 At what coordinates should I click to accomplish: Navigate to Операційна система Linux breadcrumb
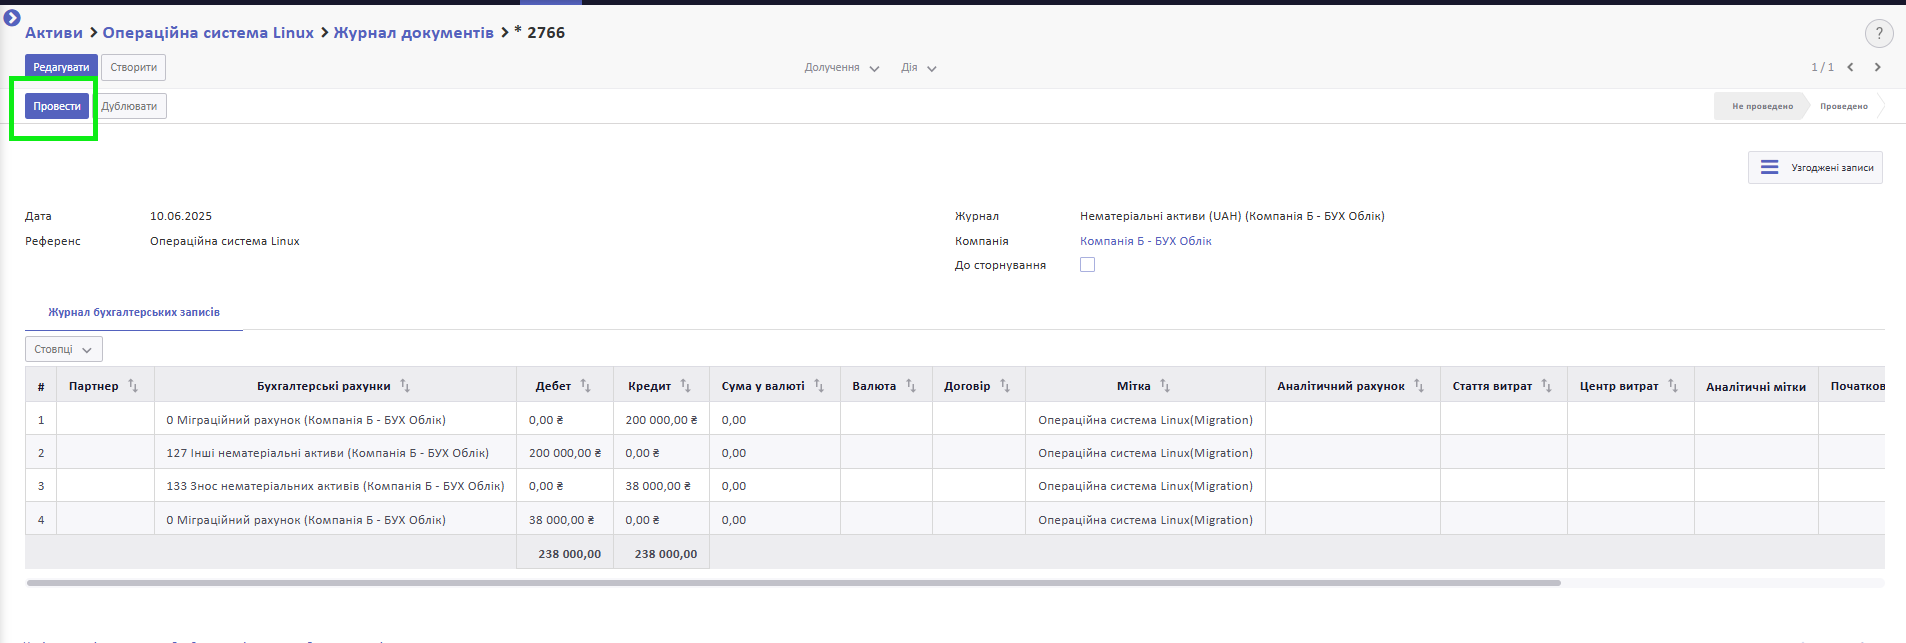[208, 33]
